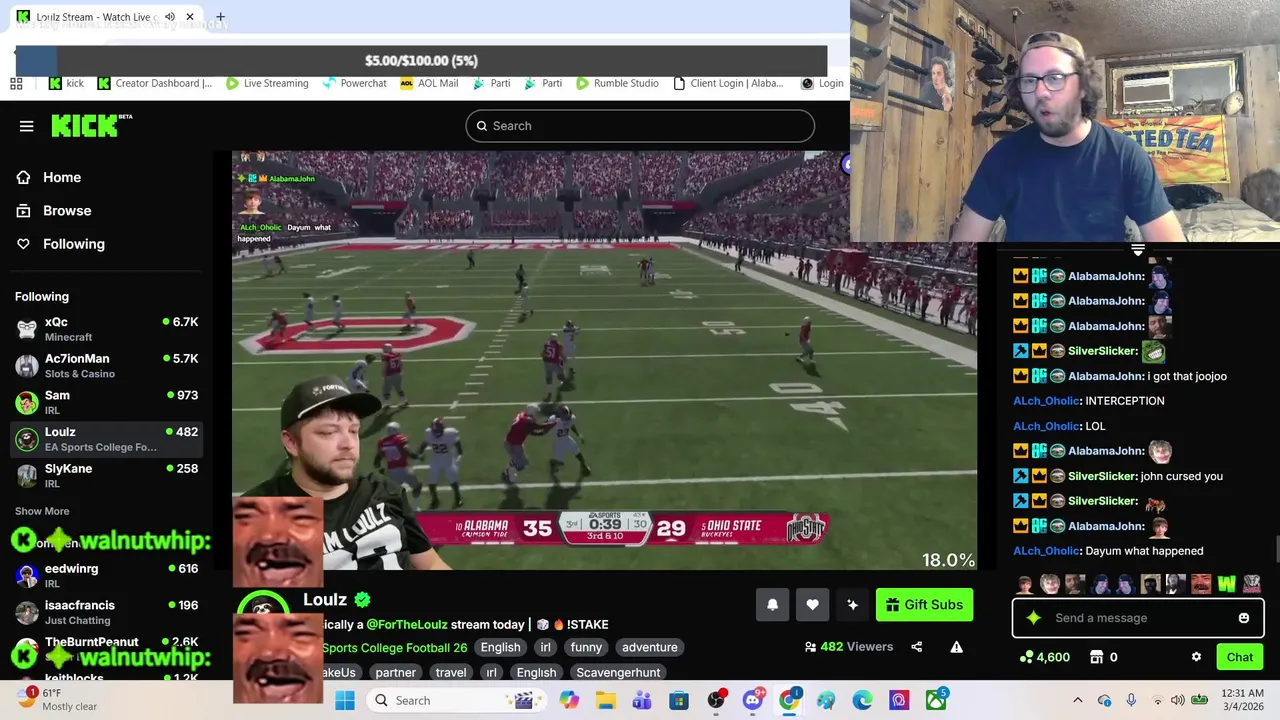Image resolution: width=1280 pixels, height=720 pixels.
Task: Click ALch_Oholic's INTERCEPTION chat message
Action: [x=1125, y=401]
